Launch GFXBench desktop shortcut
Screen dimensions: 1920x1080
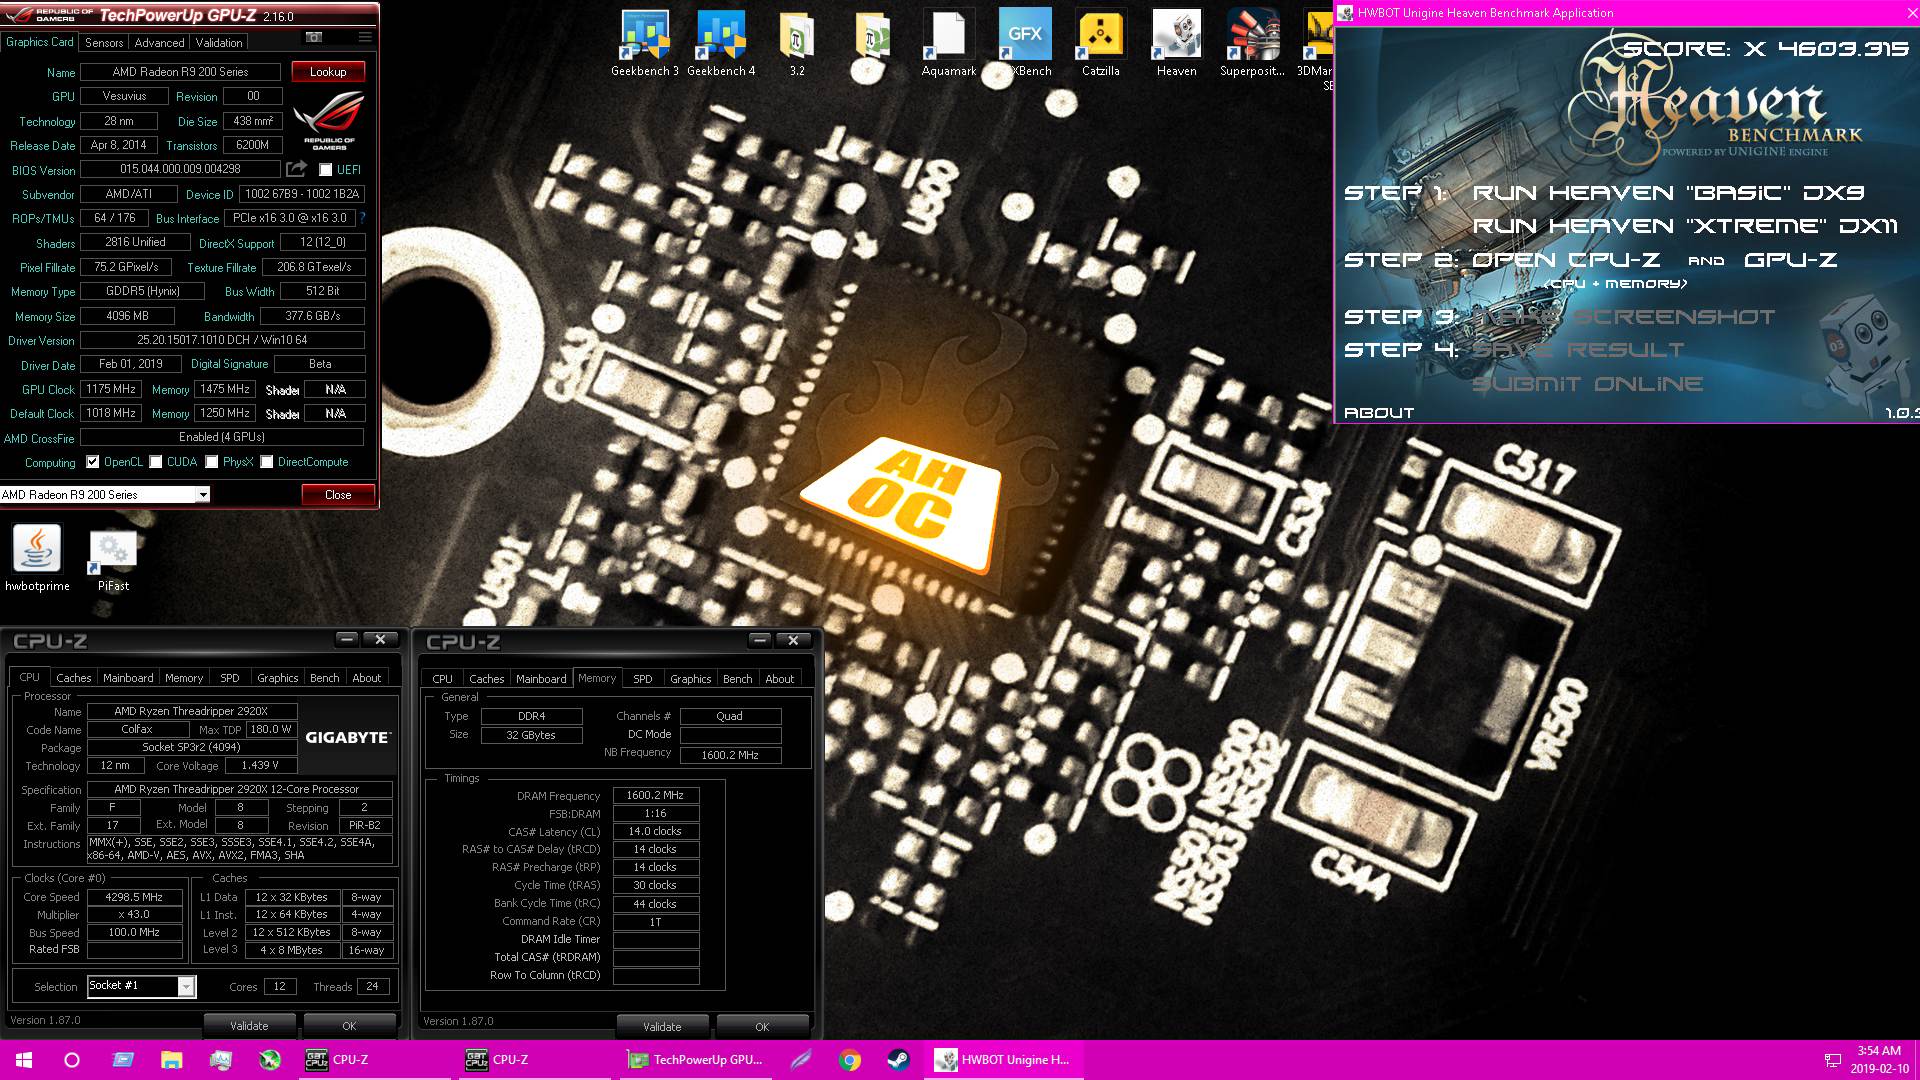pos(1025,44)
